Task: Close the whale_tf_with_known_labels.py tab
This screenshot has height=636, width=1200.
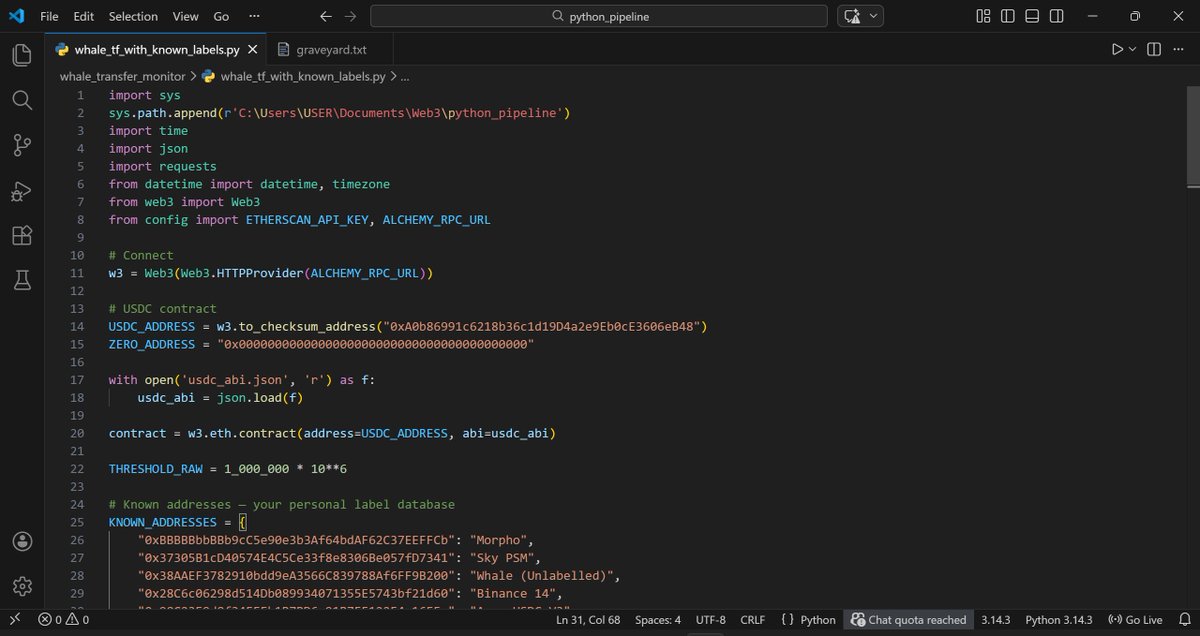Action: click(x=253, y=49)
